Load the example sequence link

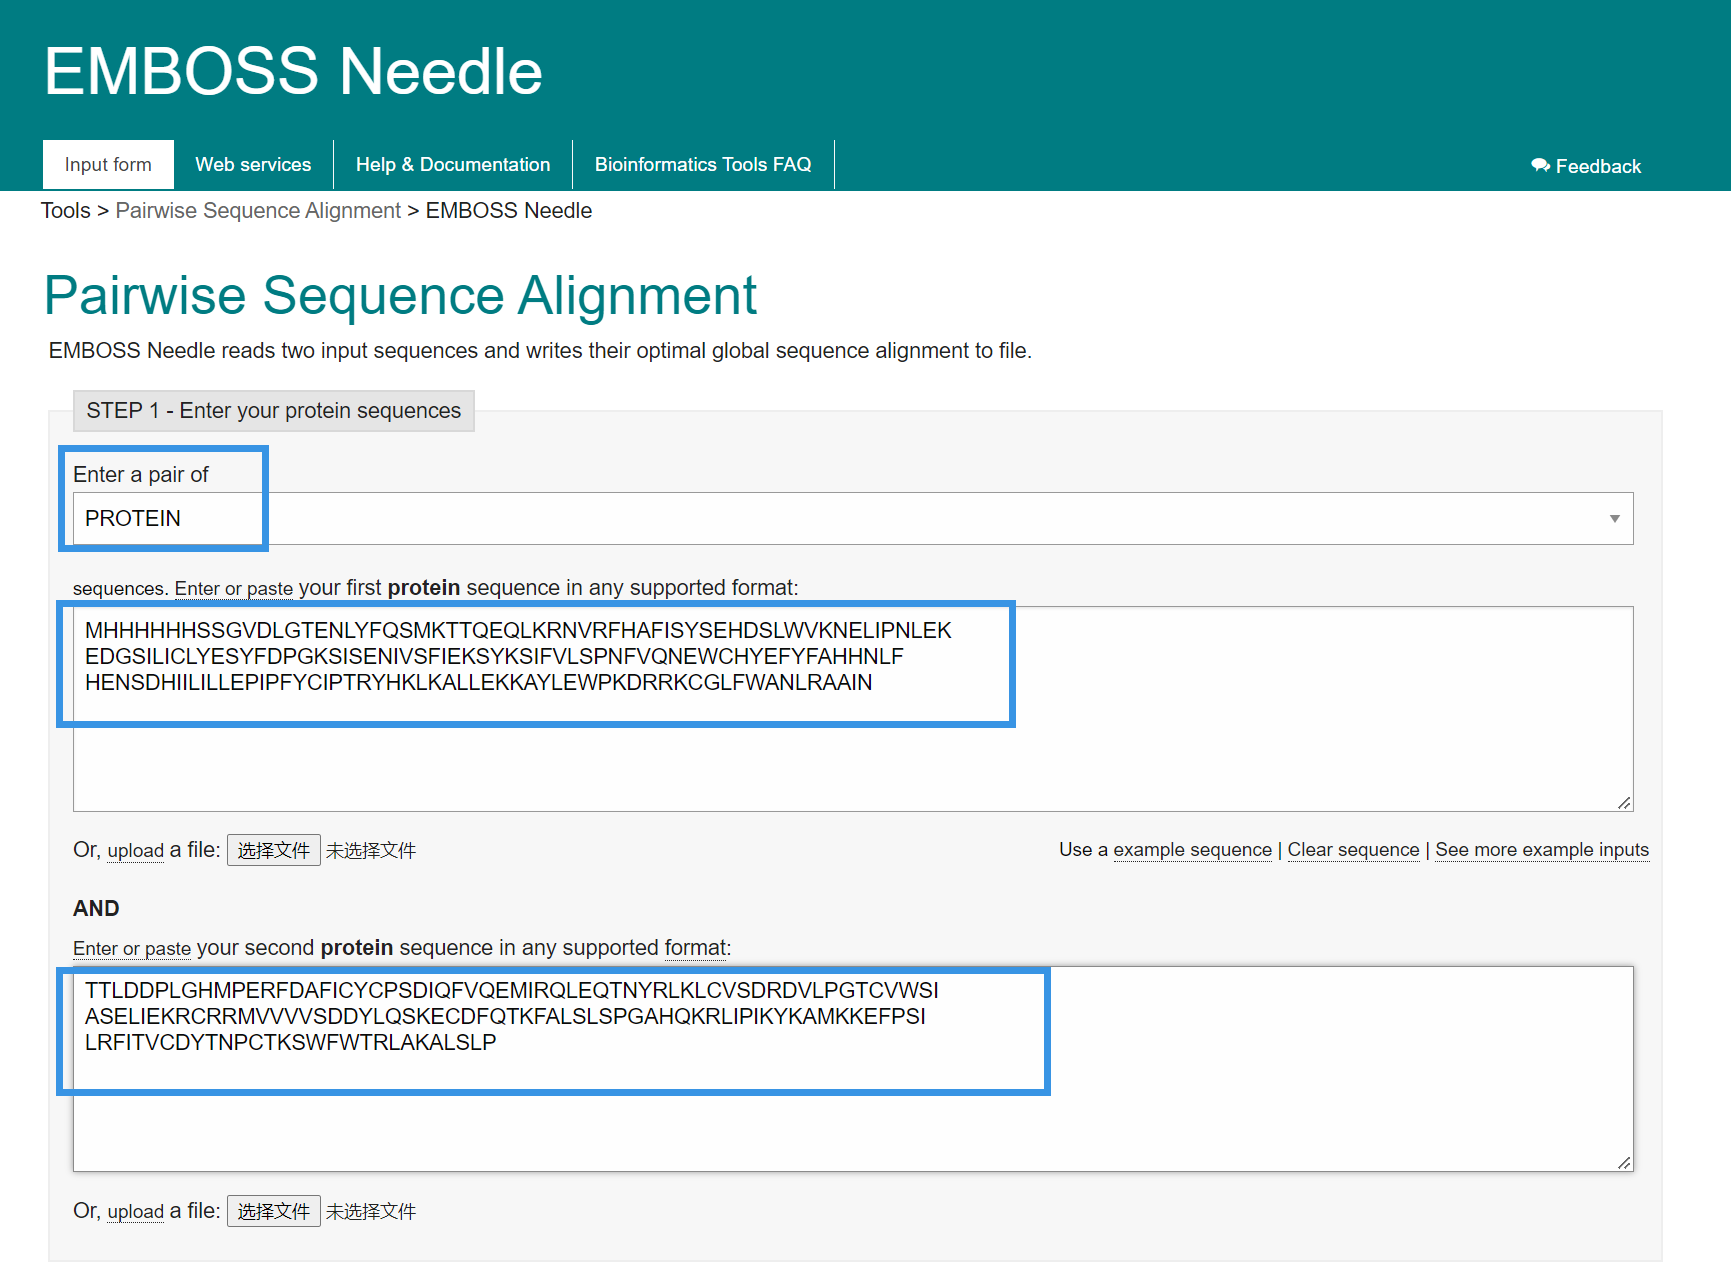(x=1192, y=849)
